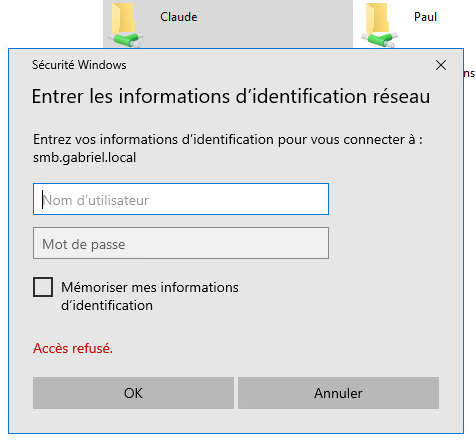Click the Mémoriser mes informations d'identification label
The image size is (476, 441).
[150, 296]
